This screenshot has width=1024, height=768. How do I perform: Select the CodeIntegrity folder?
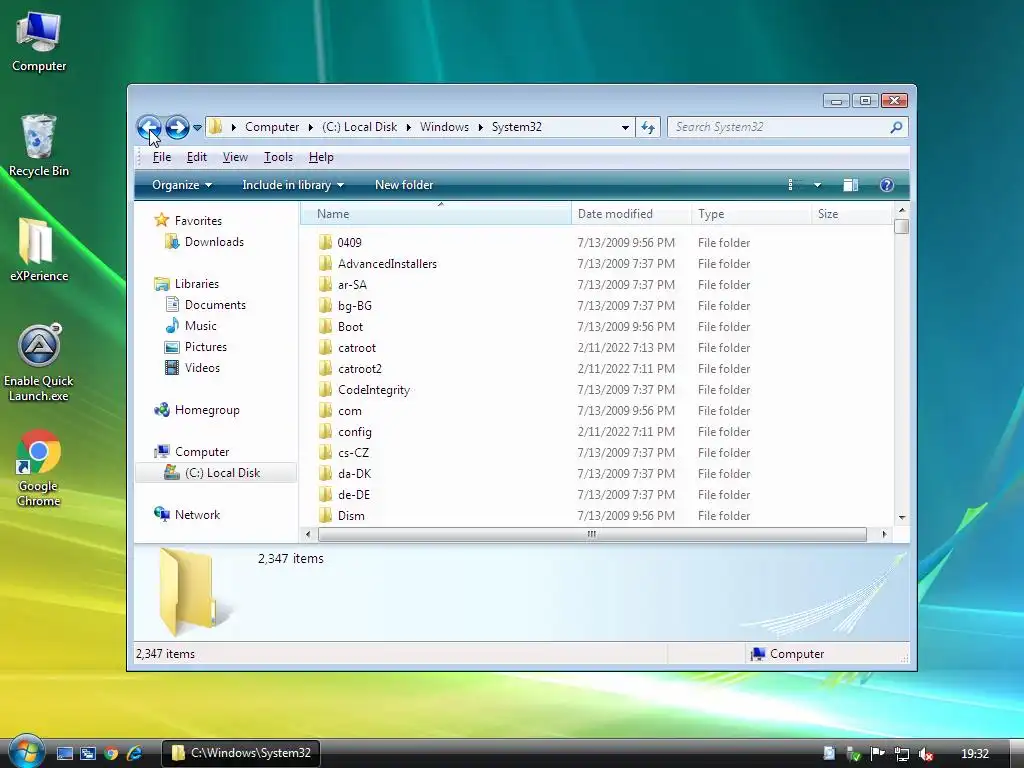click(x=373, y=389)
